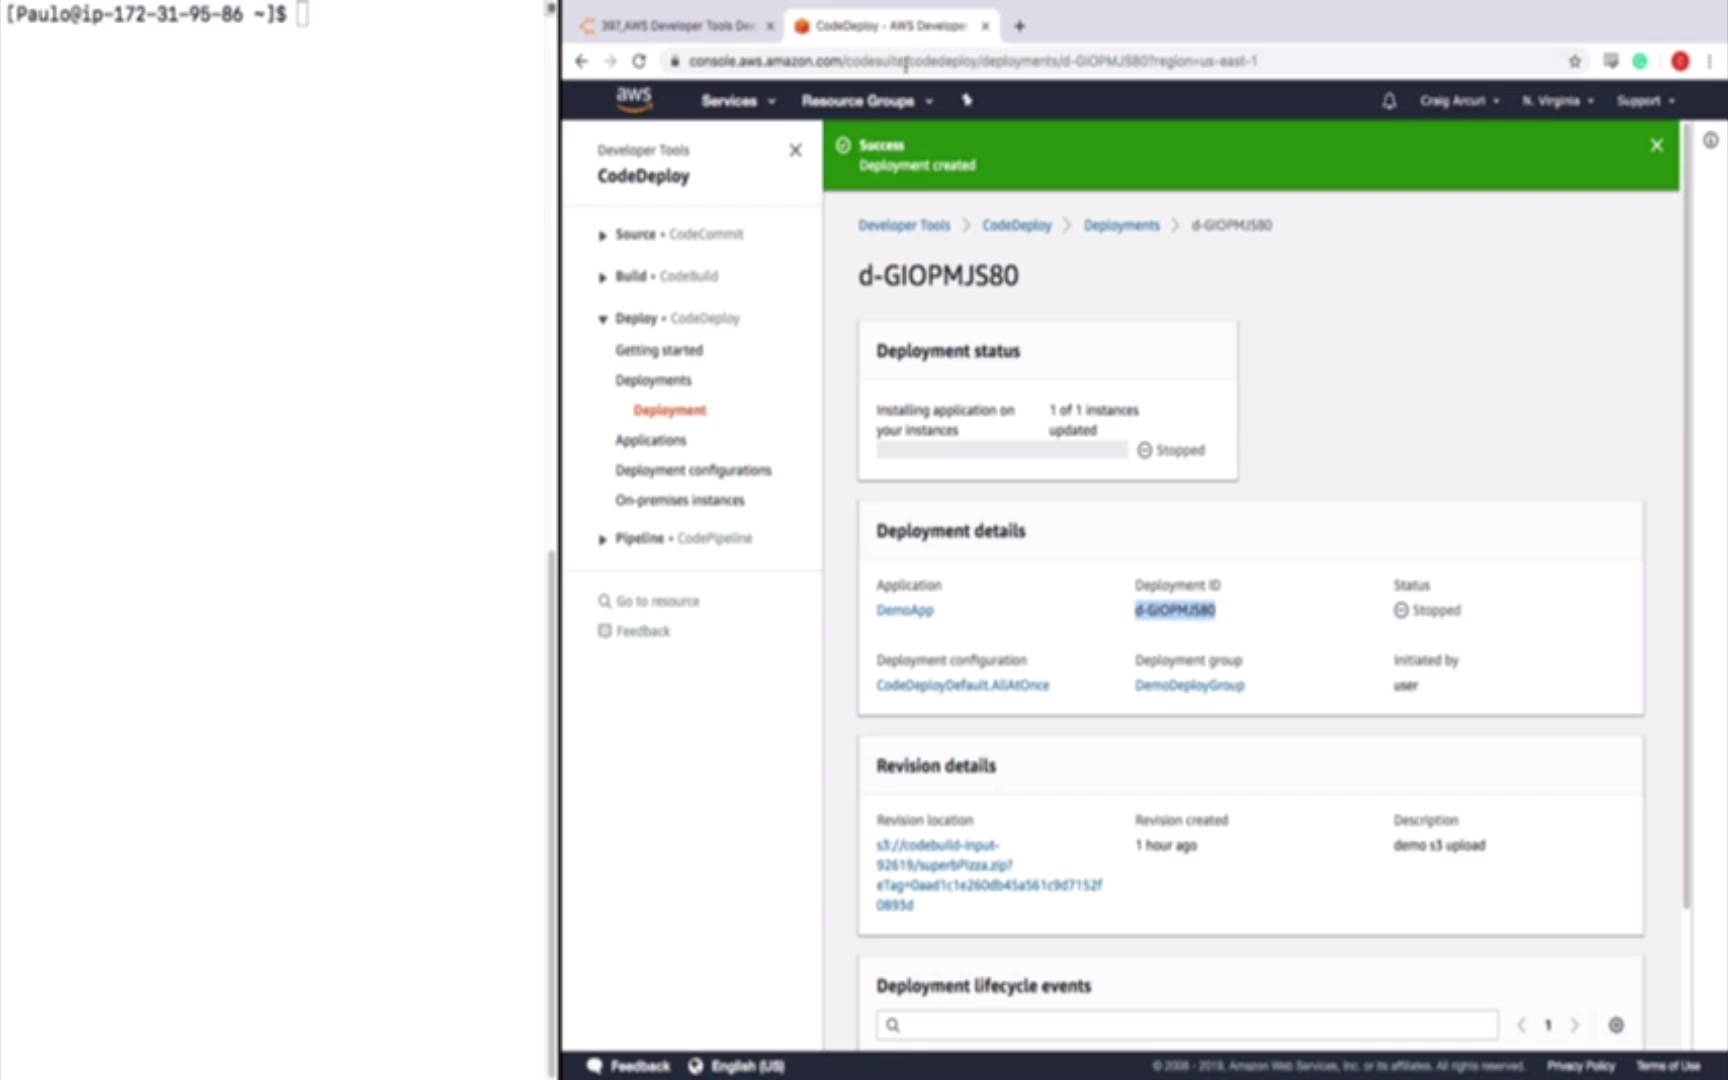Click the Go to resource search icon
Screen dimensions: 1728x1080
pyautogui.click(x=604, y=601)
